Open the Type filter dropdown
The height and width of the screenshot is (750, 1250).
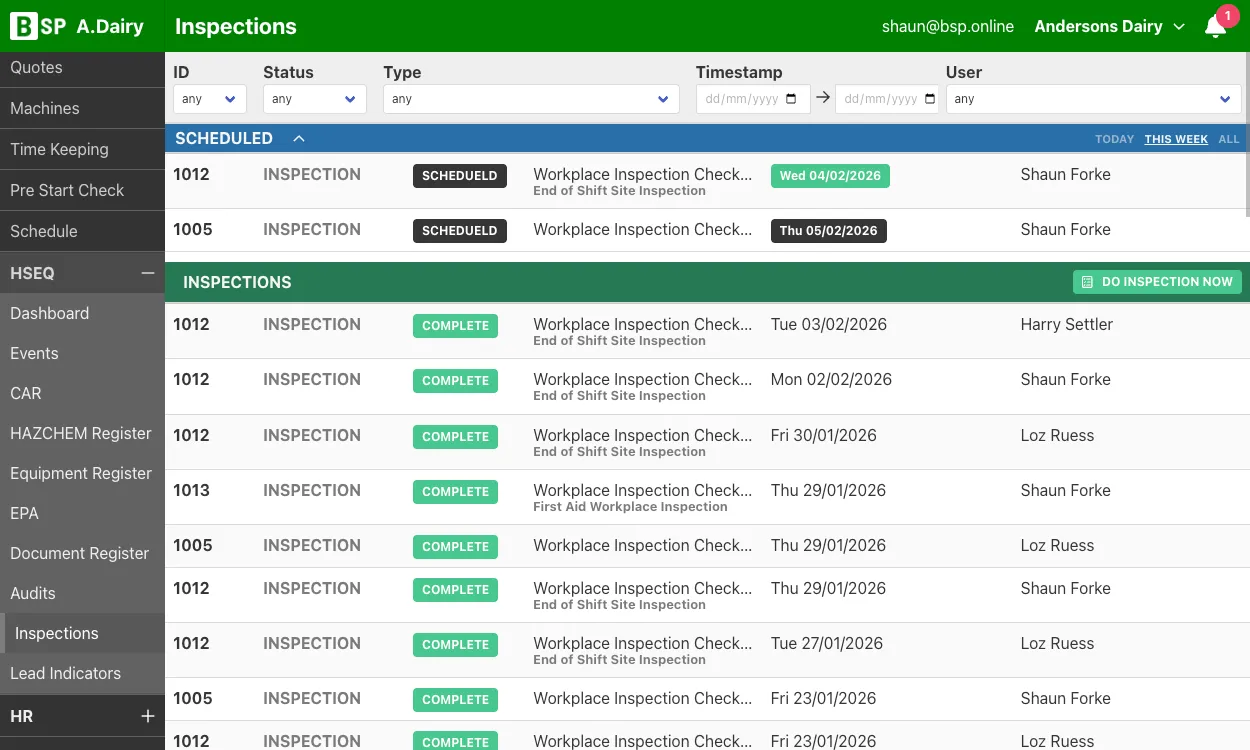click(531, 99)
